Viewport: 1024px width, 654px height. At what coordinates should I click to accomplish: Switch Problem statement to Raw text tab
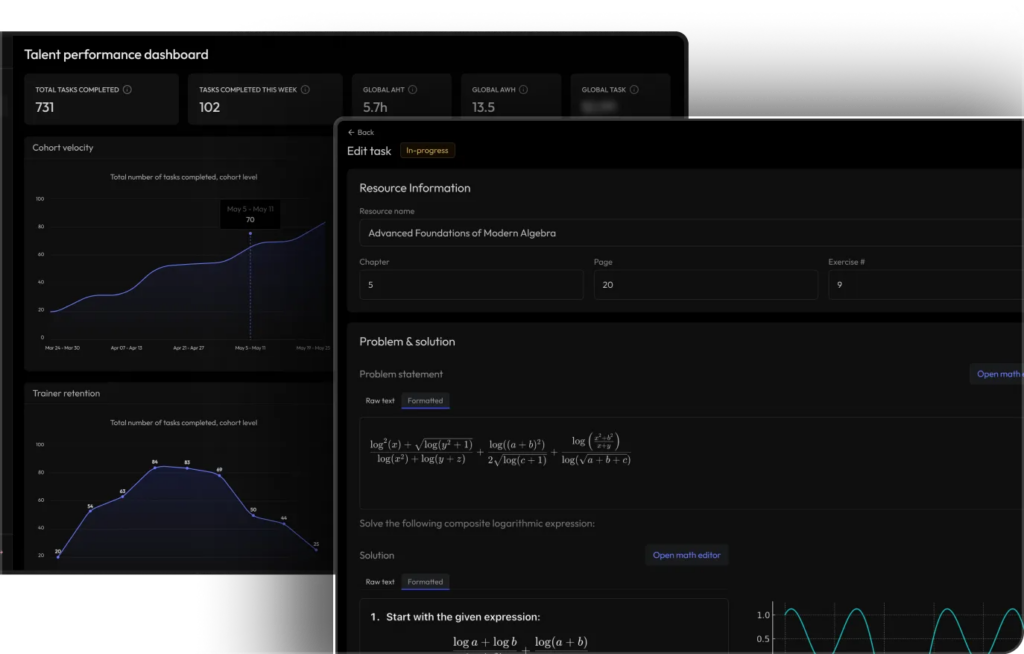tap(380, 401)
